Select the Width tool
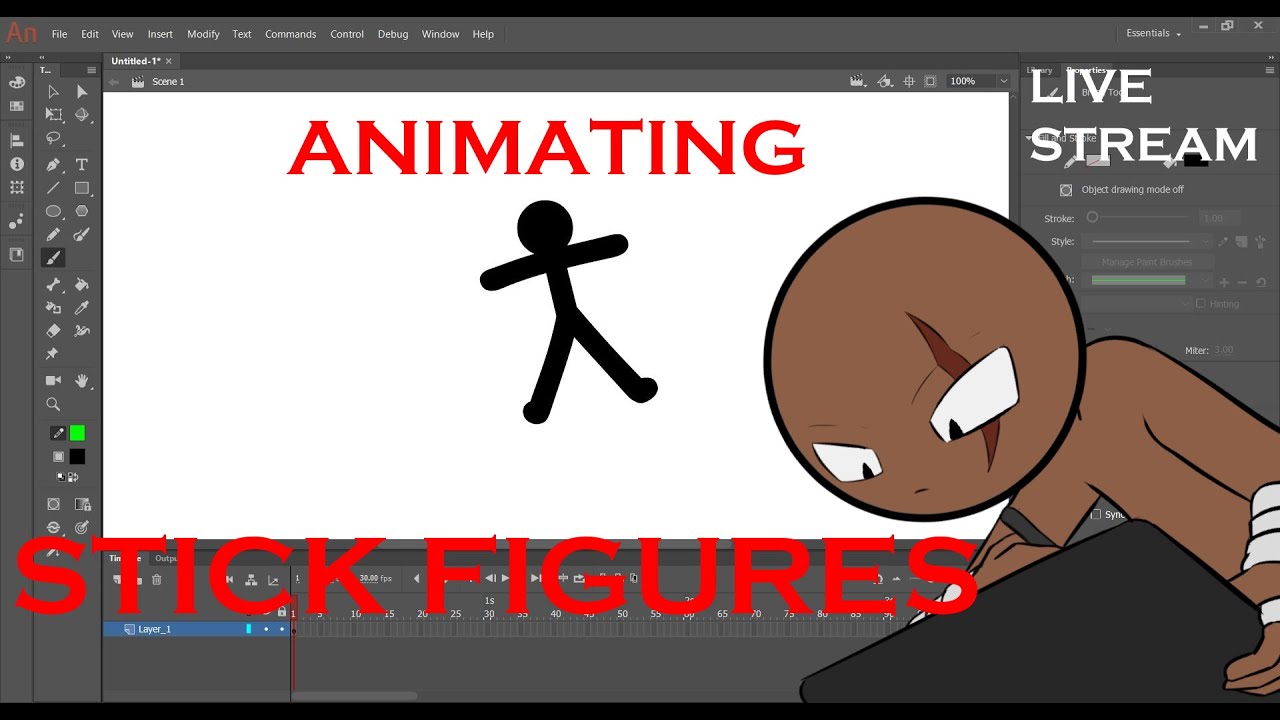The width and height of the screenshot is (1280, 720). point(82,331)
